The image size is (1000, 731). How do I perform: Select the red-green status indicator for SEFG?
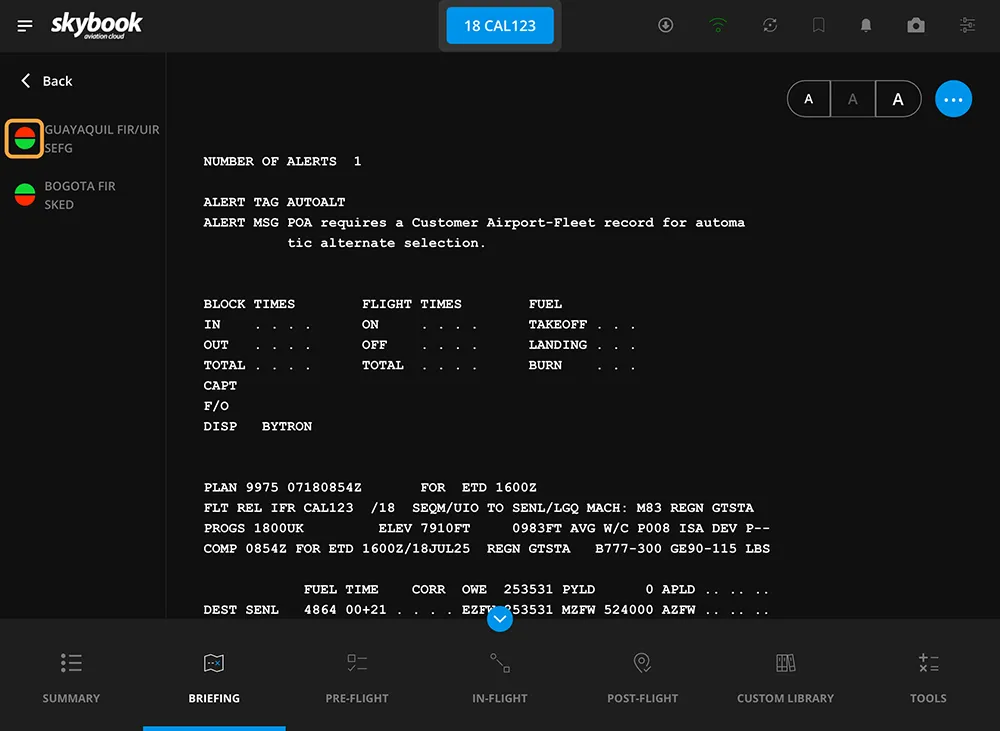tap(24, 138)
